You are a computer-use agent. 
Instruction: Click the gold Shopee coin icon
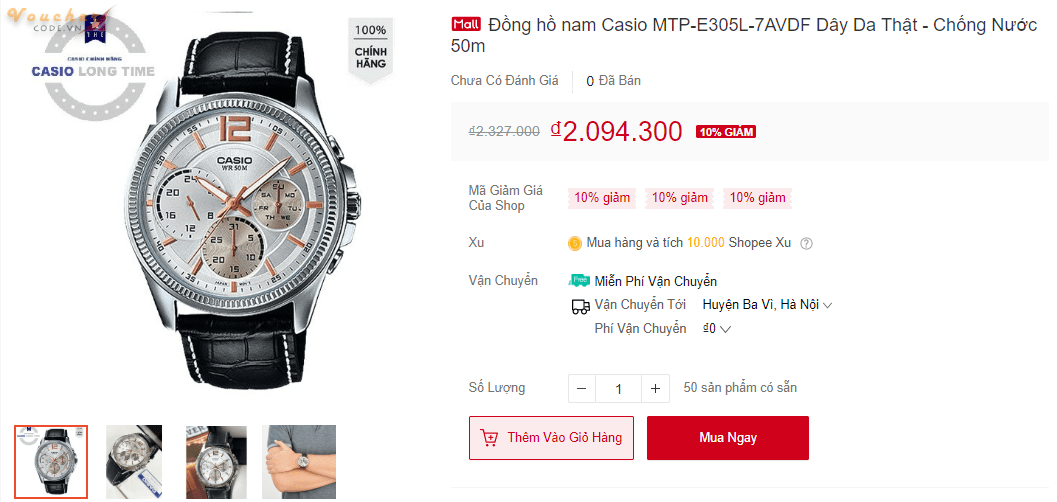(x=575, y=243)
